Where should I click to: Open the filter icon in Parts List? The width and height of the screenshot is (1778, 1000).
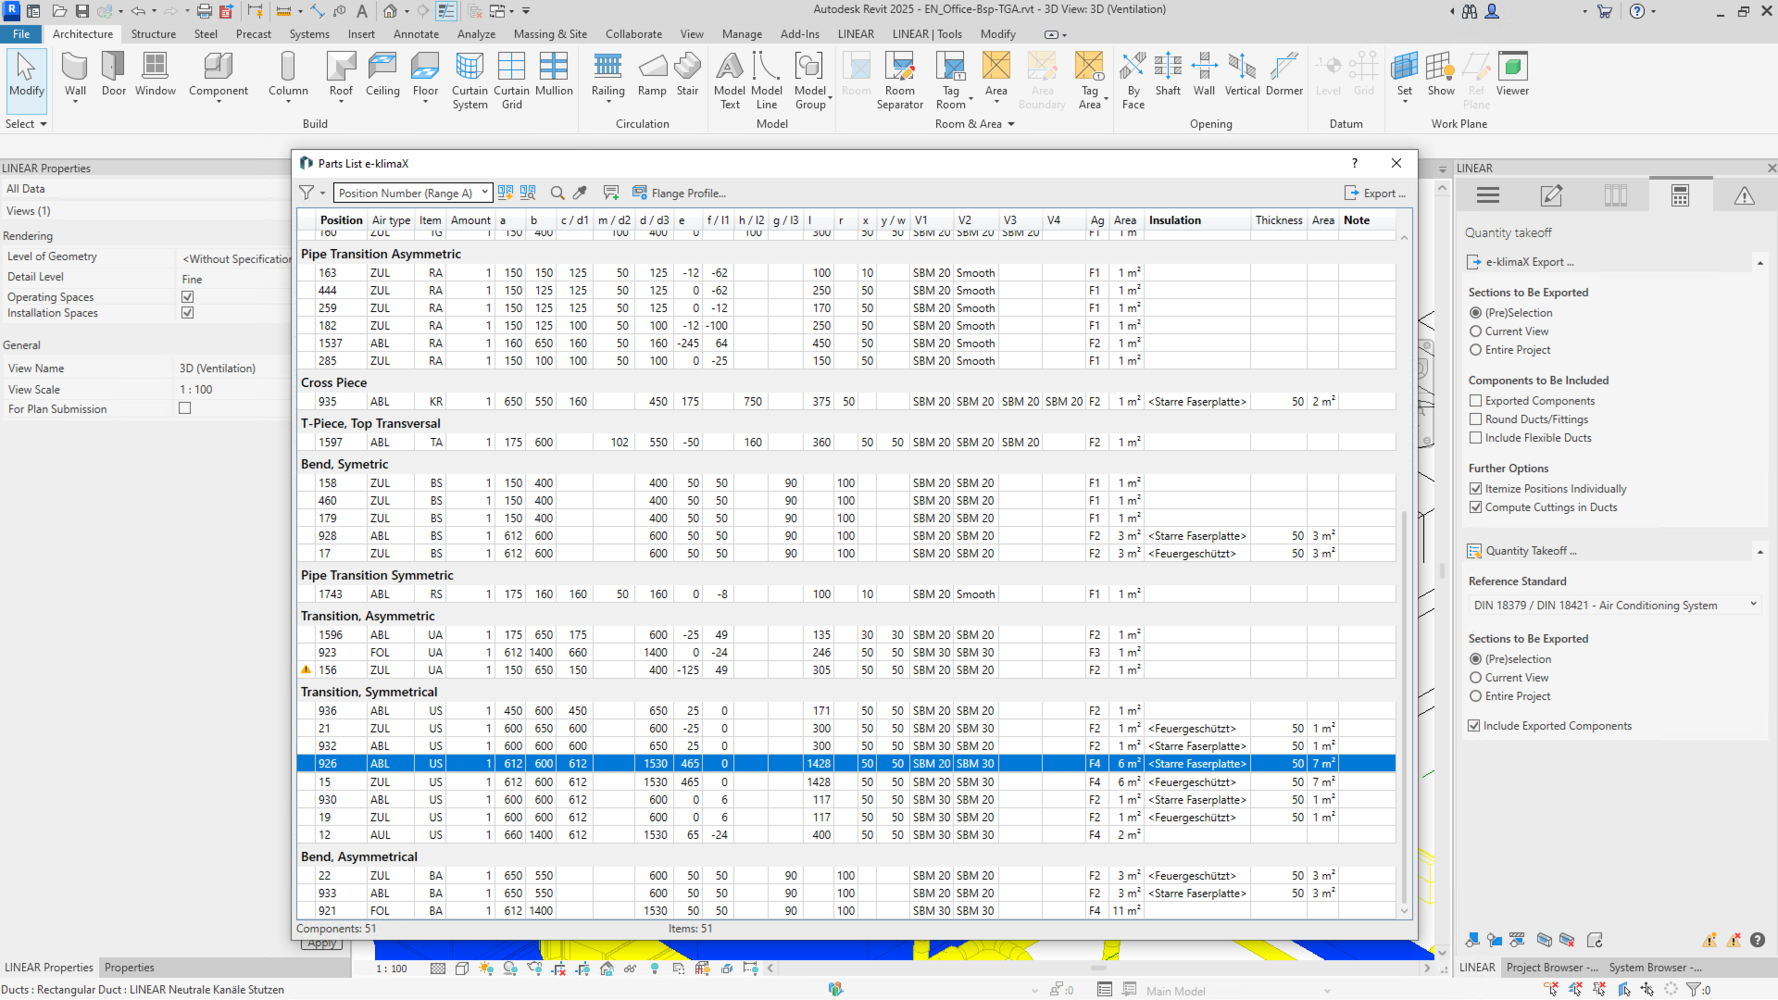click(307, 193)
